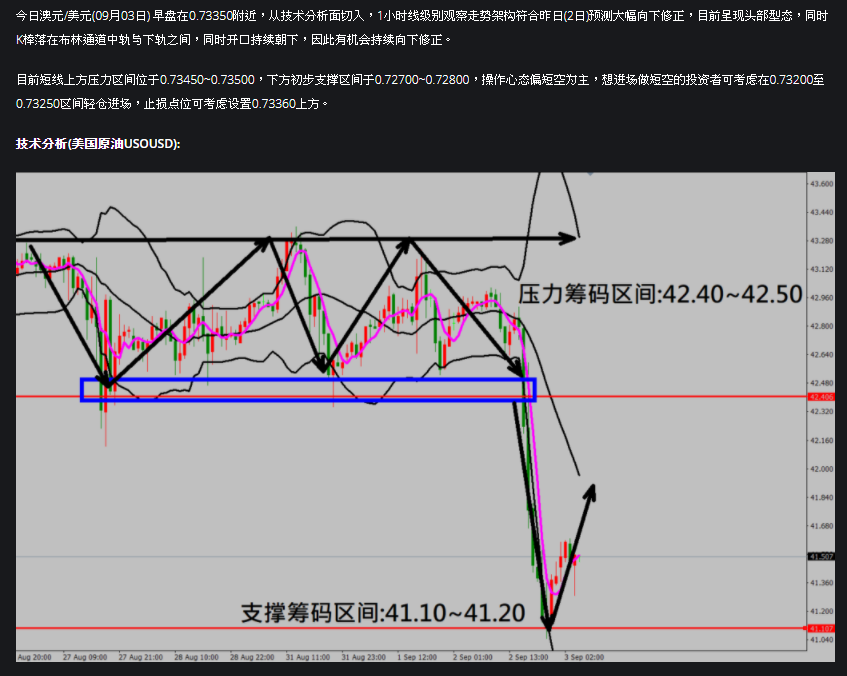
Task: Click the red 41.107 price tag
Action: tap(821, 628)
